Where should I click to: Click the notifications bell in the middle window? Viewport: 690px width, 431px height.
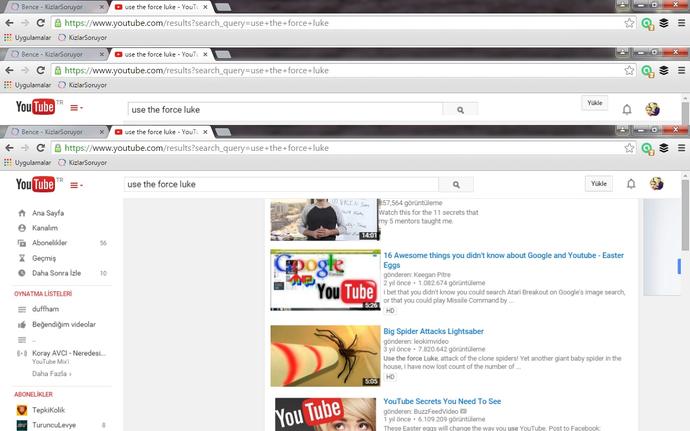click(627, 109)
